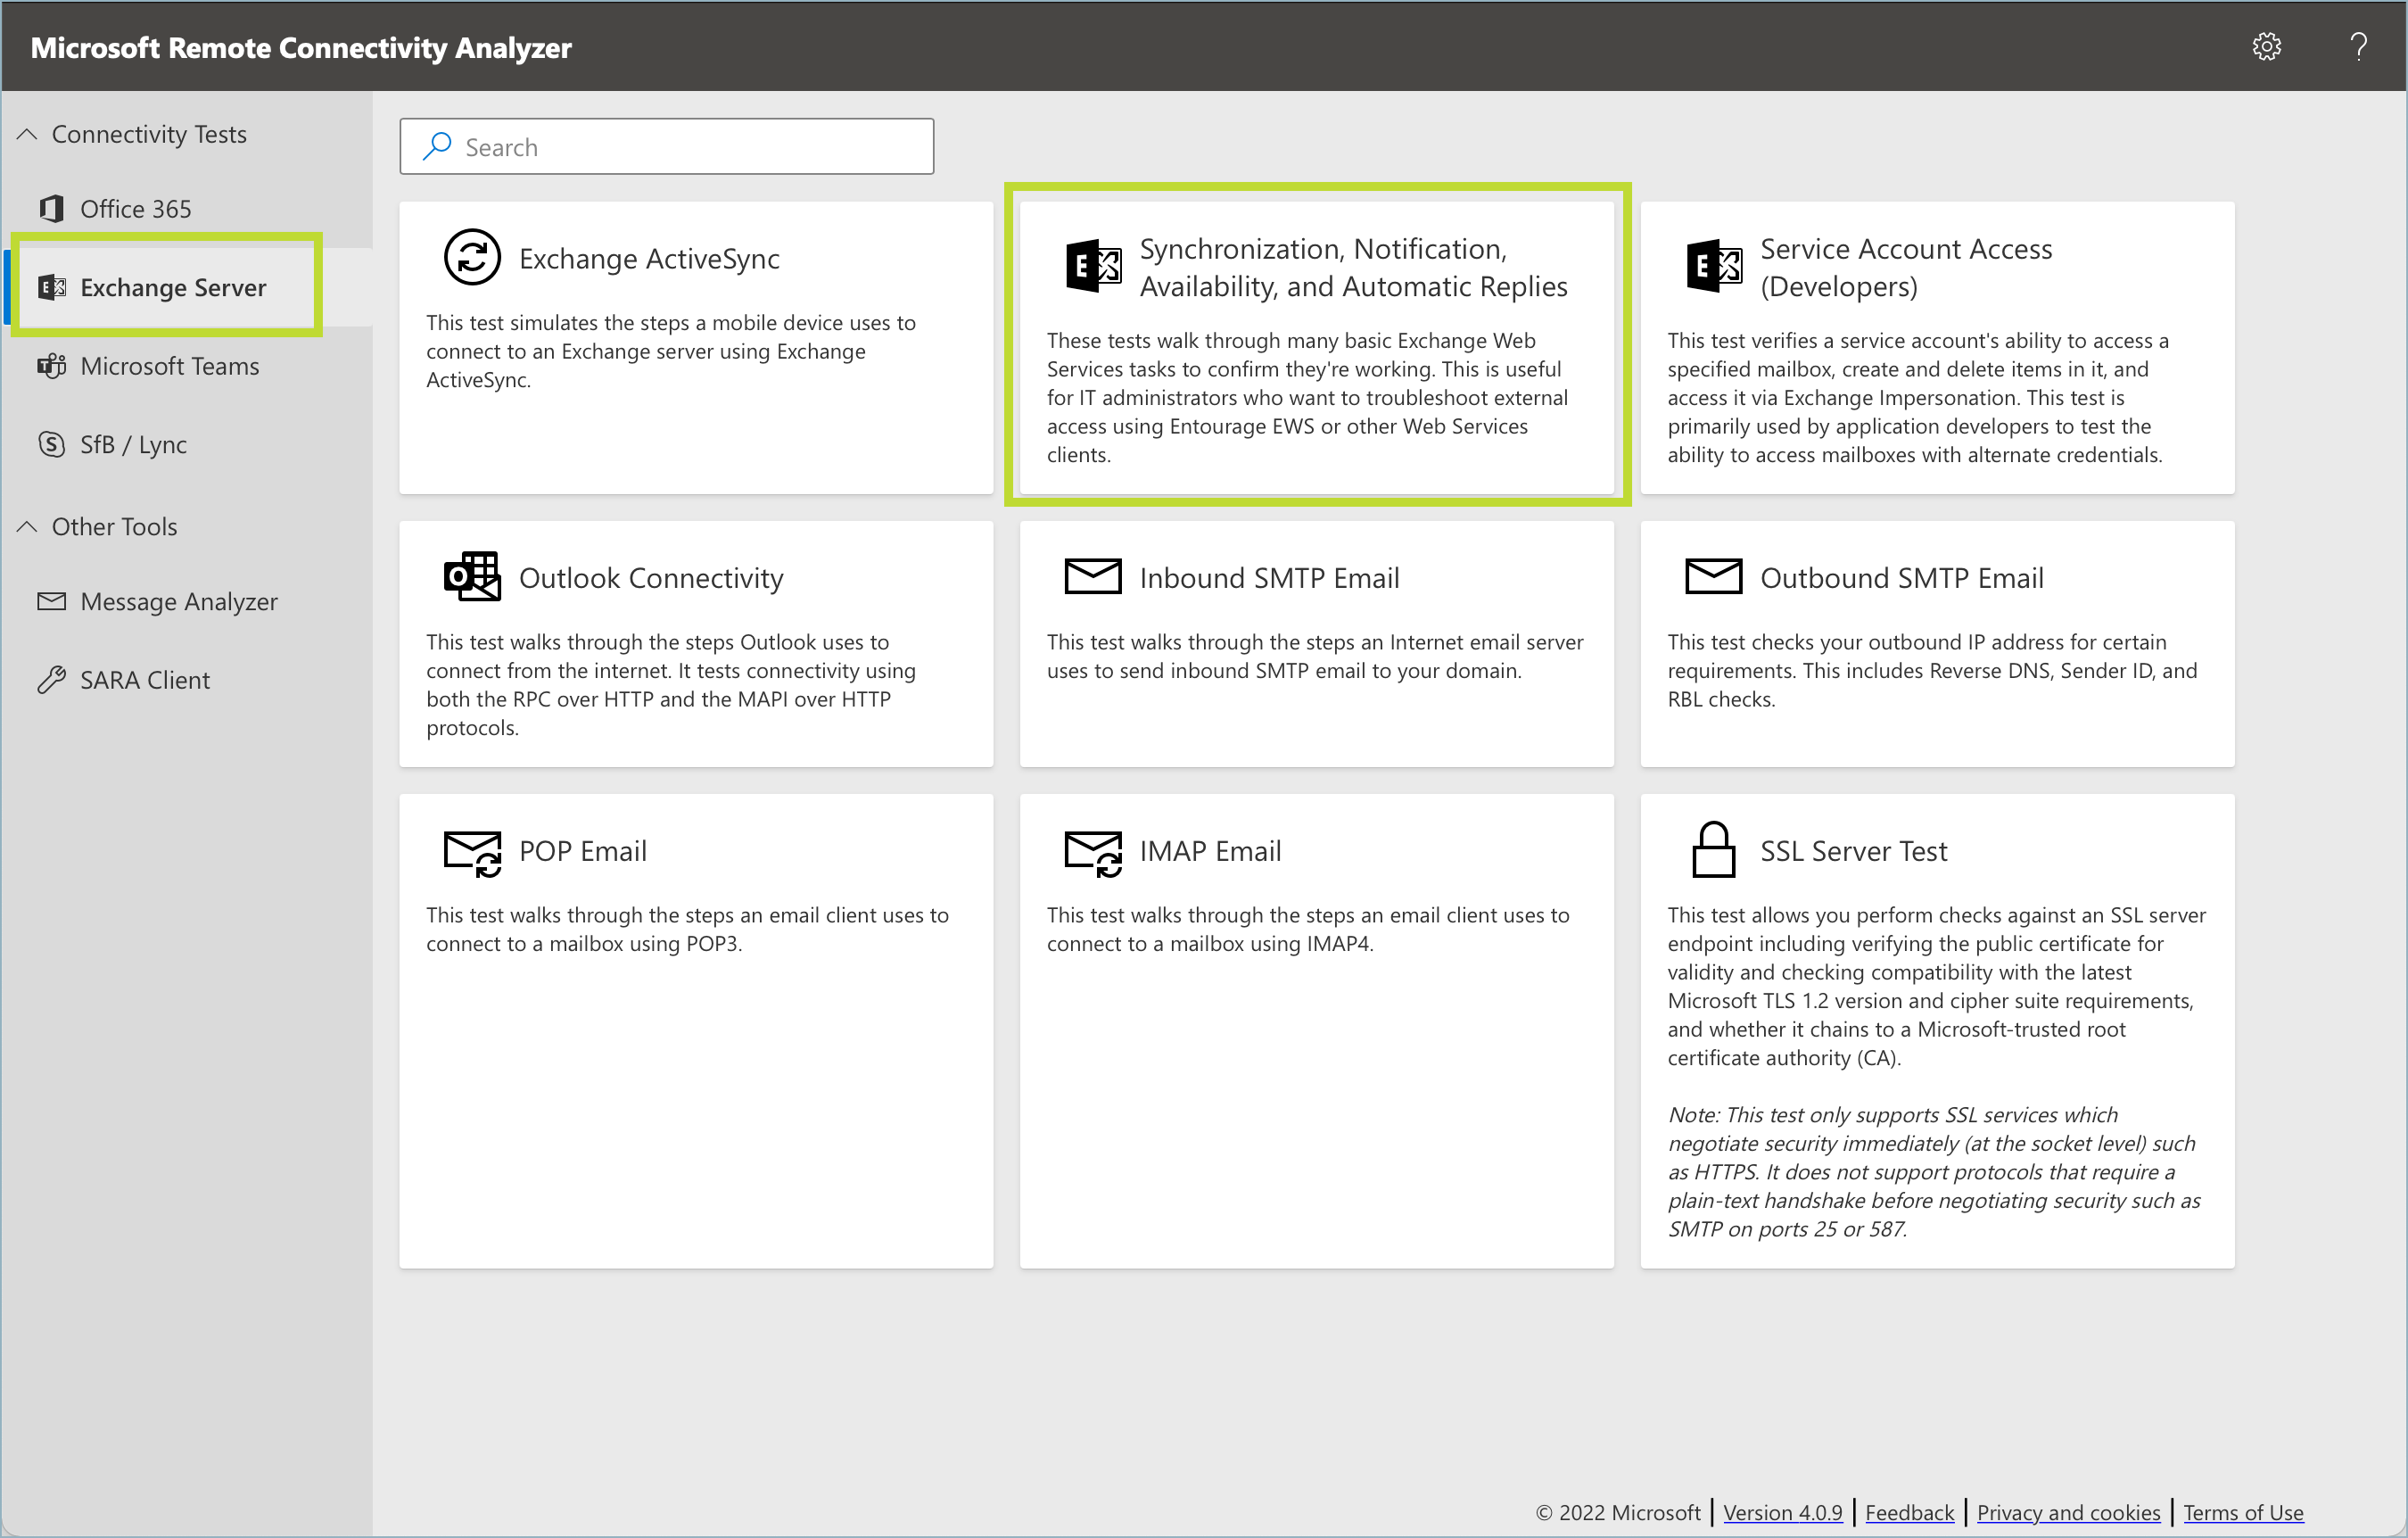The width and height of the screenshot is (2408, 1538).
Task: Open the Exchange ActiveSync test title
Action: pyautogui.click(x=649, y=258)
